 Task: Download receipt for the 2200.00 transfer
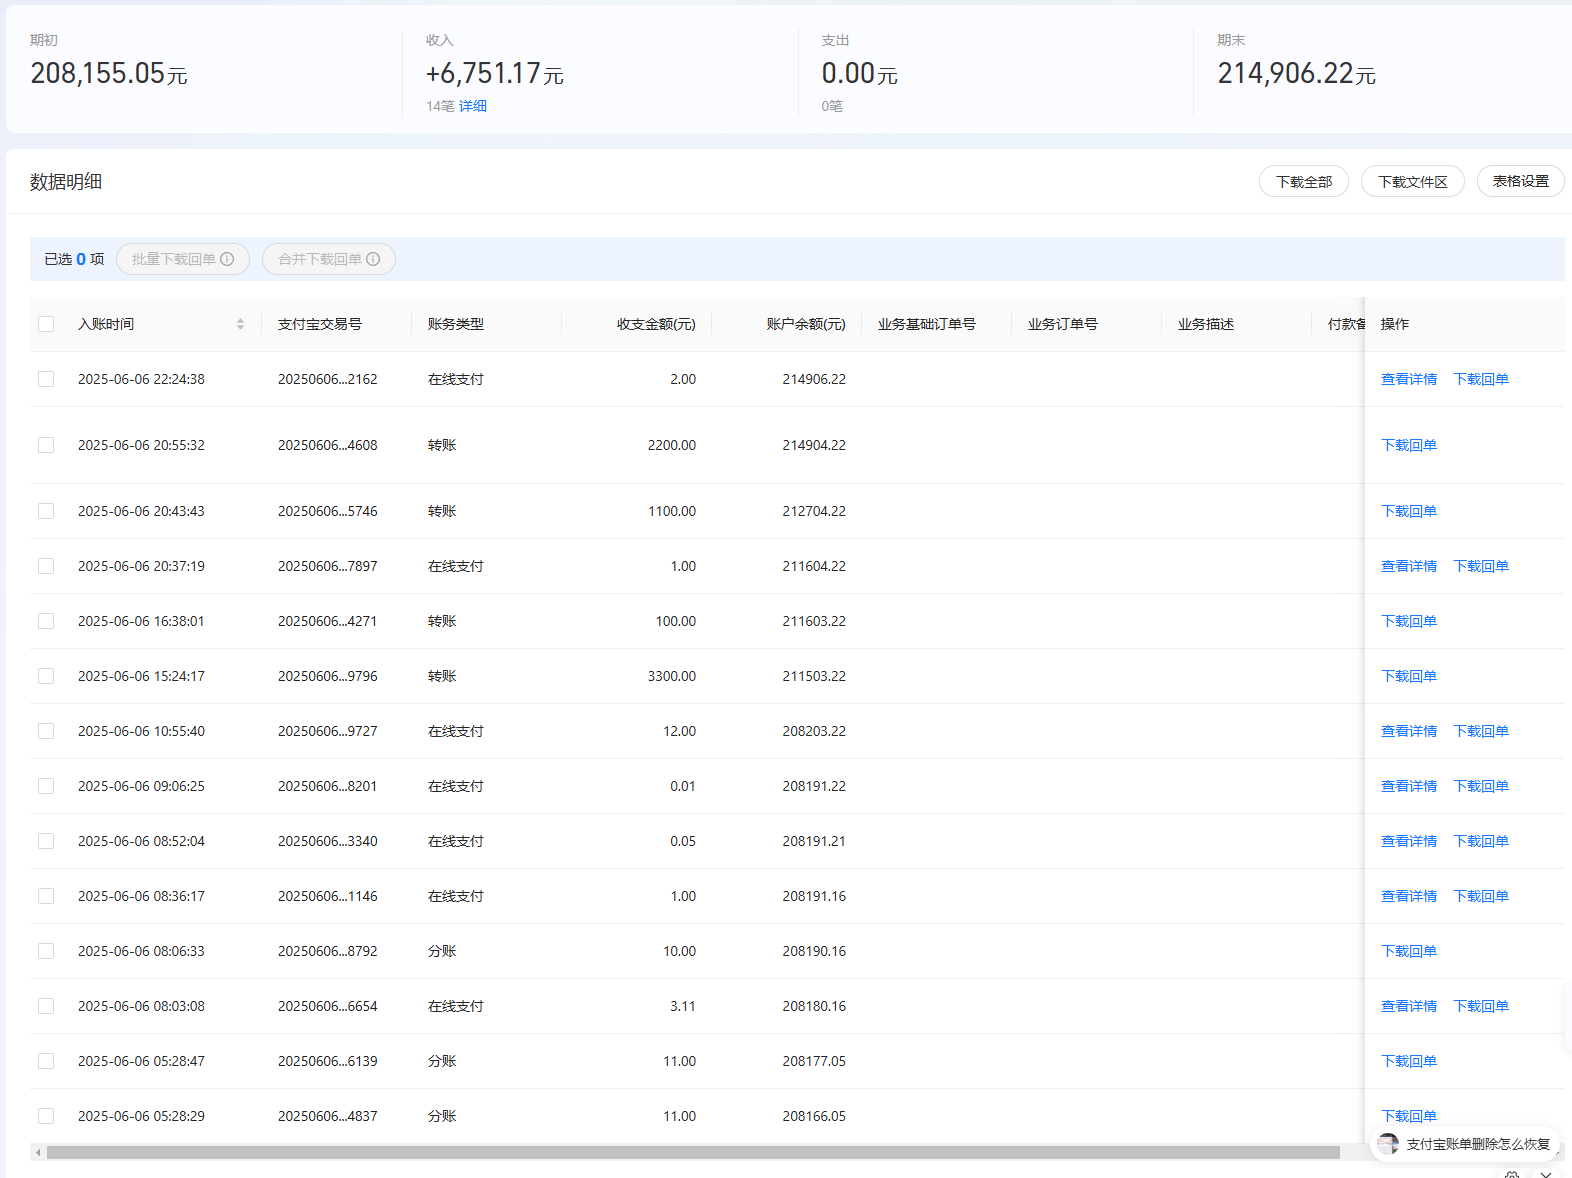click(x=1408, y=445)
